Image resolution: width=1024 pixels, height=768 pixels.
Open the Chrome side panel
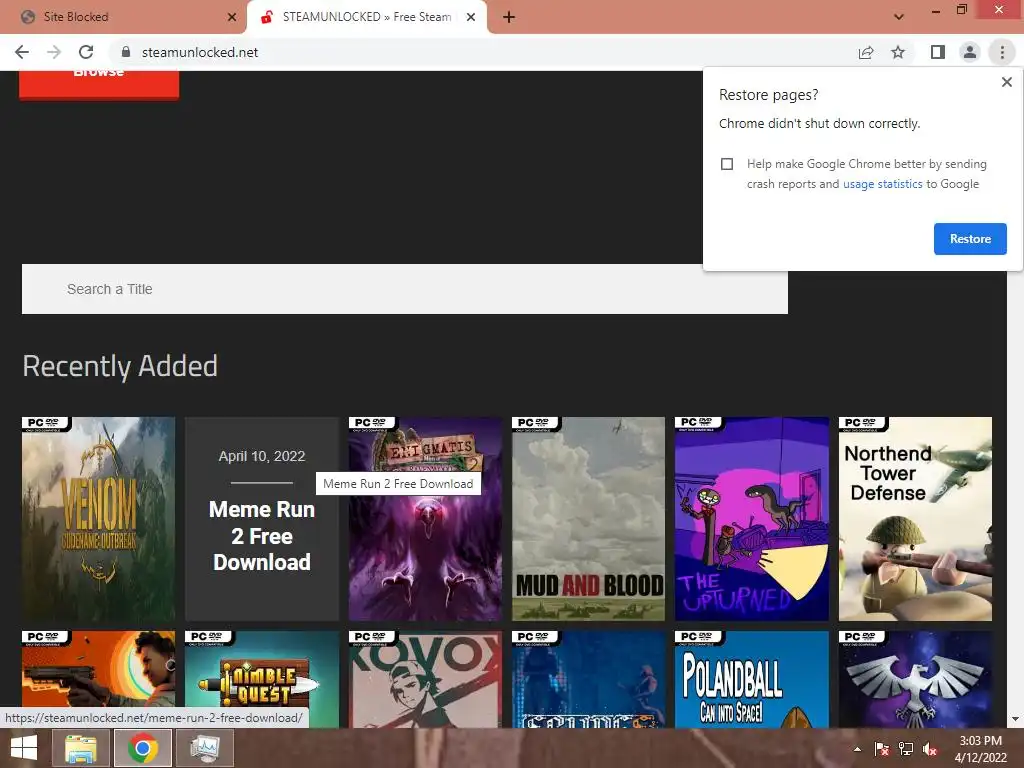(x=938, y=52)
